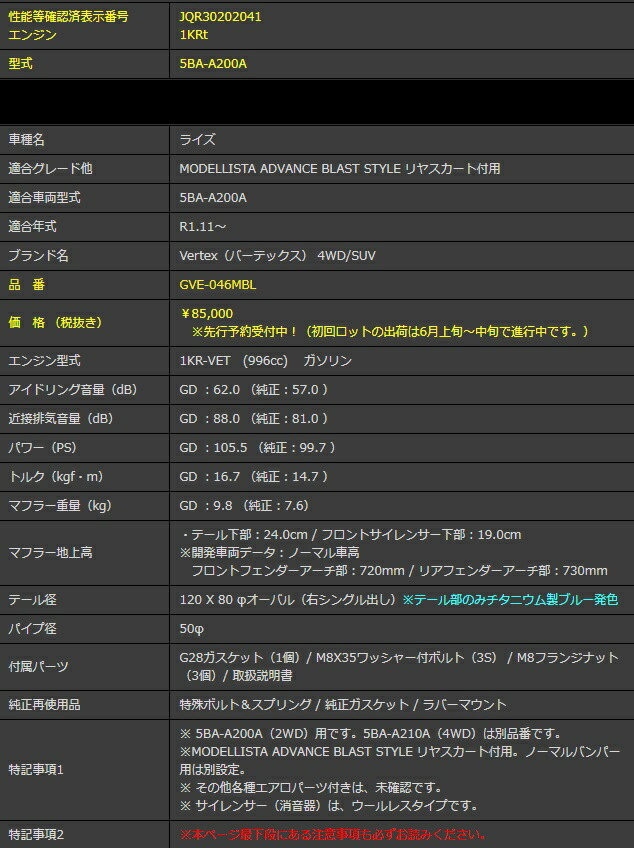Select the price ¥85,000
Screen dimensions: 634x848
[207, 314]
